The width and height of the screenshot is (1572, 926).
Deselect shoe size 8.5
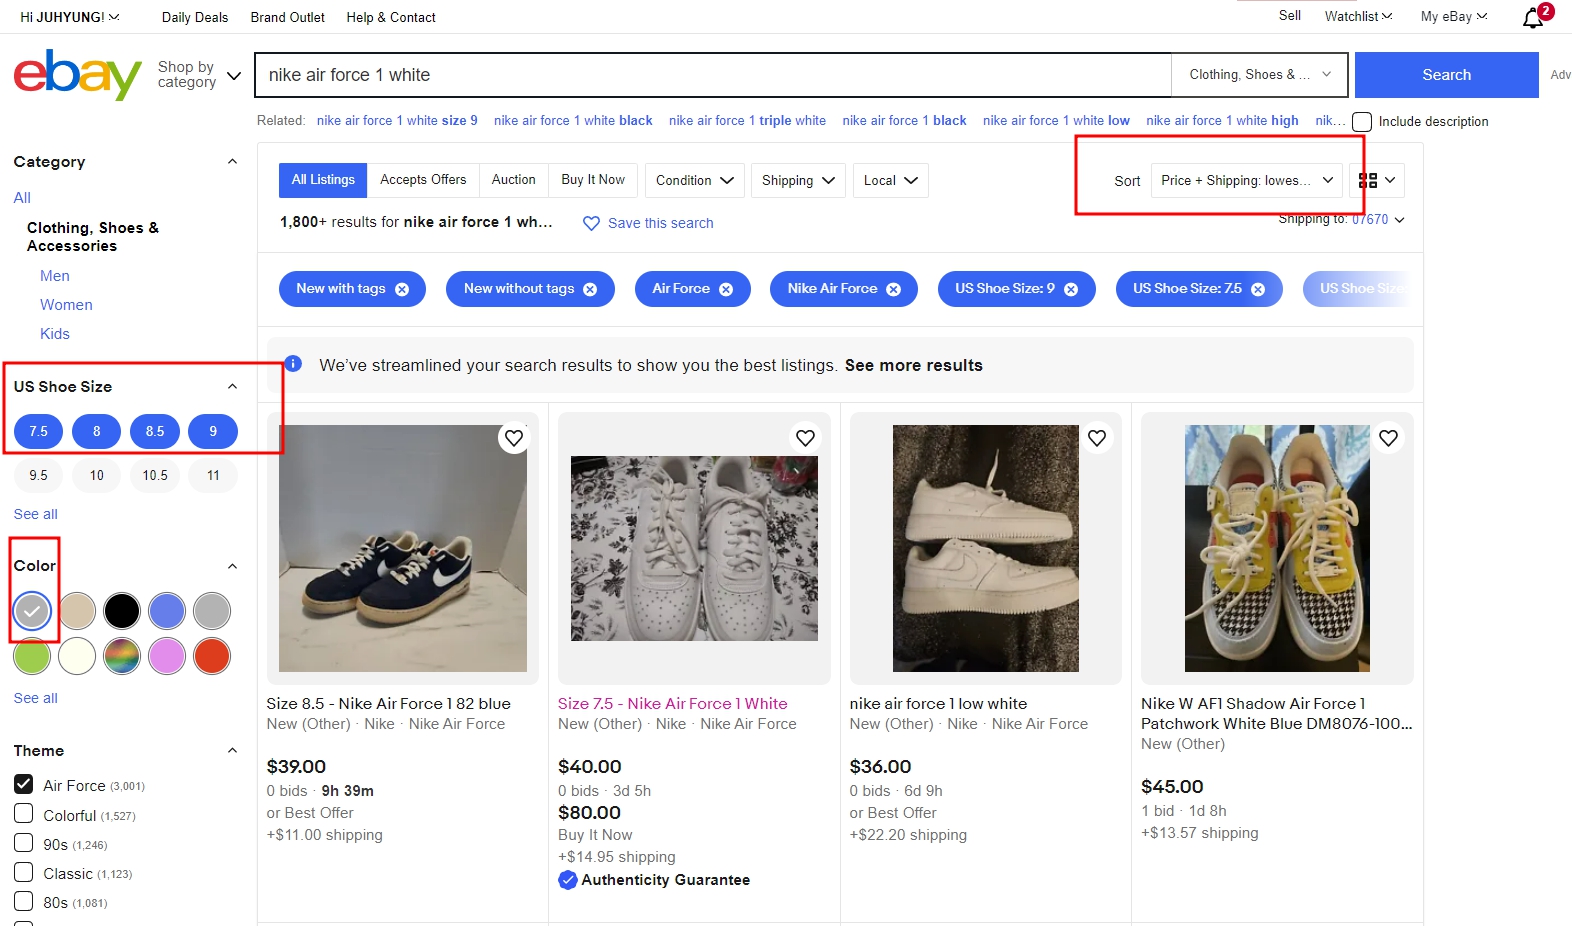(155, 431)
